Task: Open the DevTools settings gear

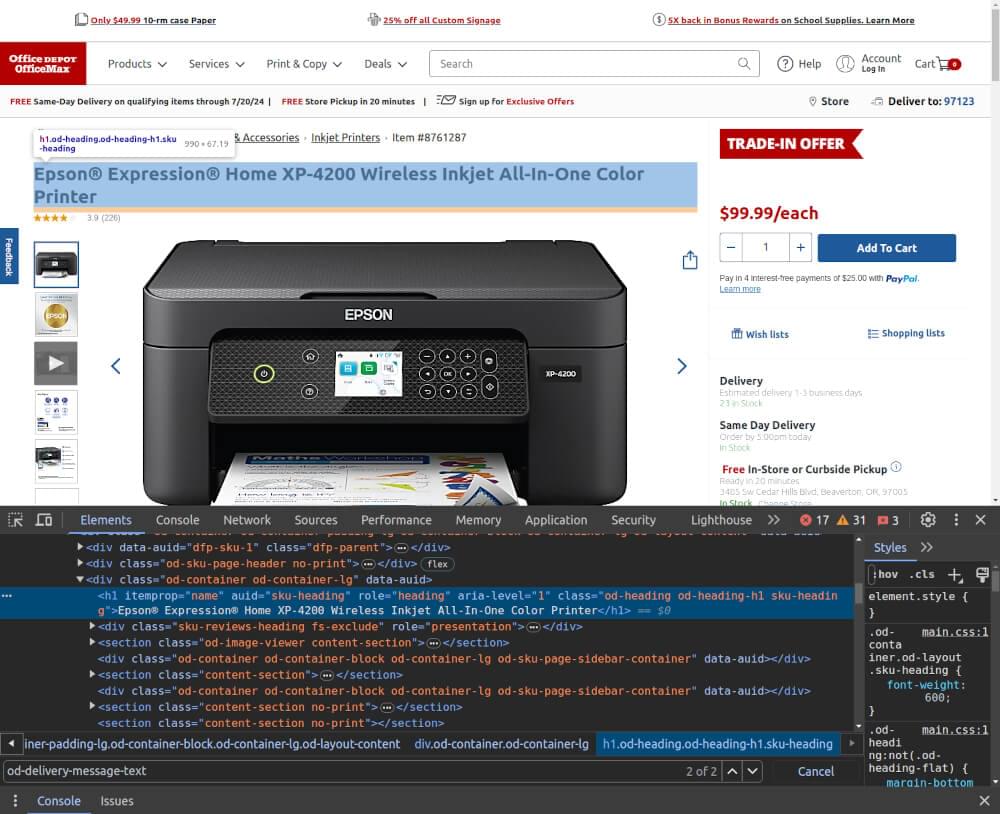Action: [928, 519]
